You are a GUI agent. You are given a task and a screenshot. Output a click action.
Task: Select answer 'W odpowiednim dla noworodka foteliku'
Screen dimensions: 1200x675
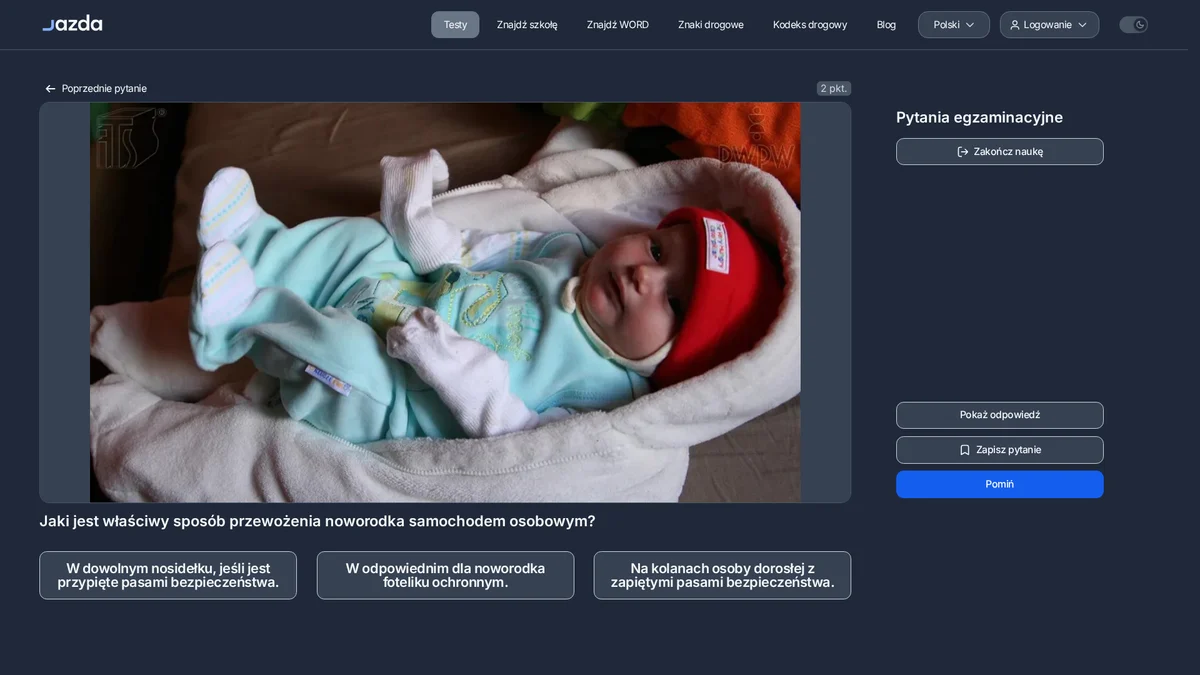click(x=445, y=575)
